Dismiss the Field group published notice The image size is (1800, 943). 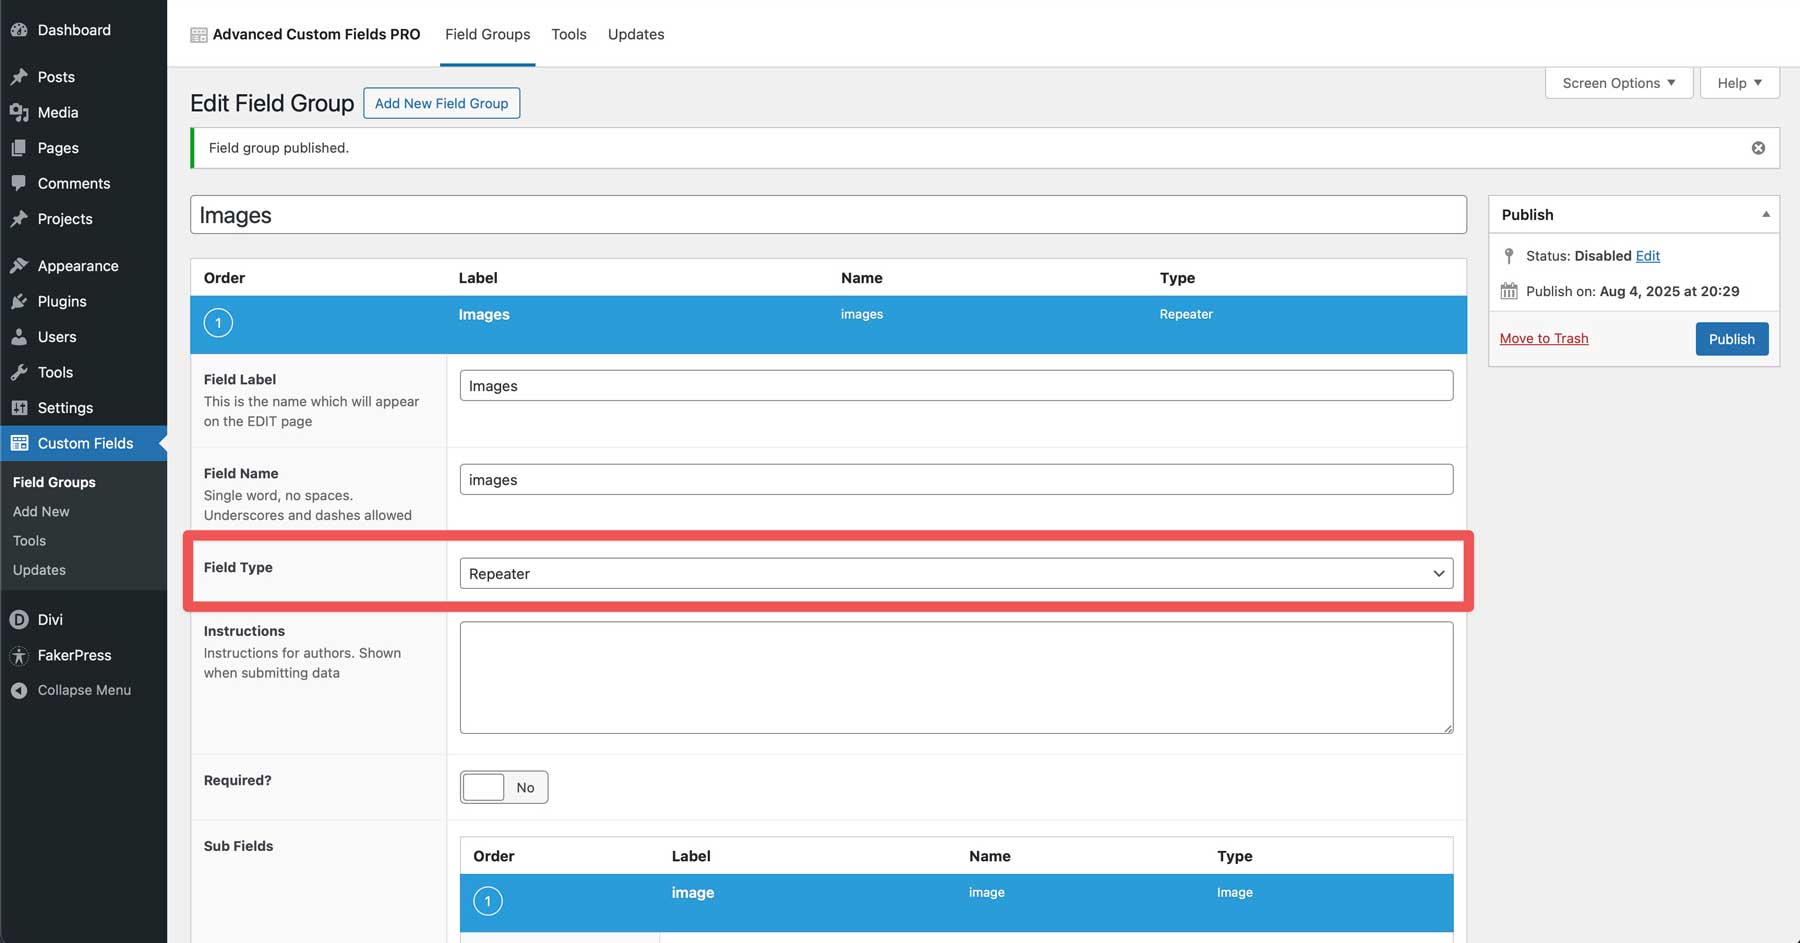point(1757,147)
